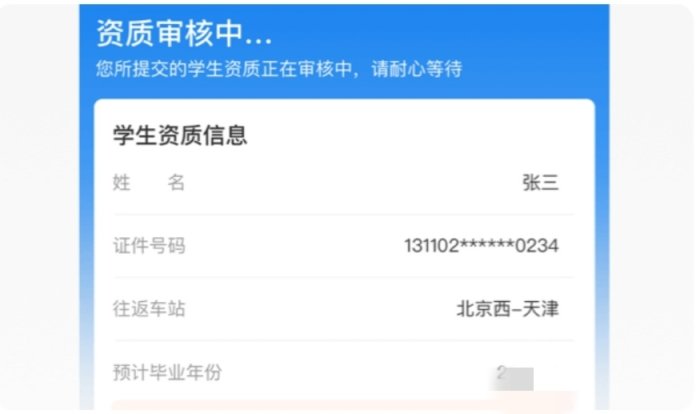Click the 往返车站 field label
696x414 pixels.
tap(149, 309)
